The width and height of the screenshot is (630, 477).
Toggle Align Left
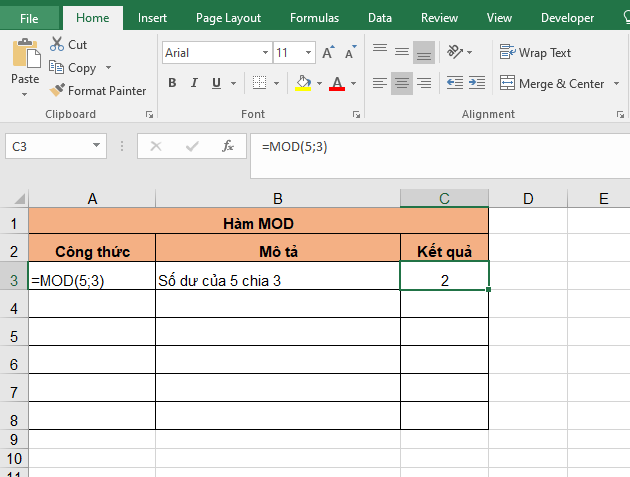tap(380, 83)
